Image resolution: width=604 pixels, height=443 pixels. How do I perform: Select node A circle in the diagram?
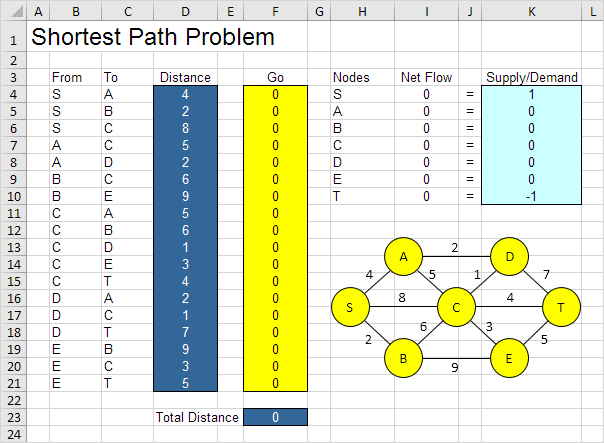(x=403, y=256)
